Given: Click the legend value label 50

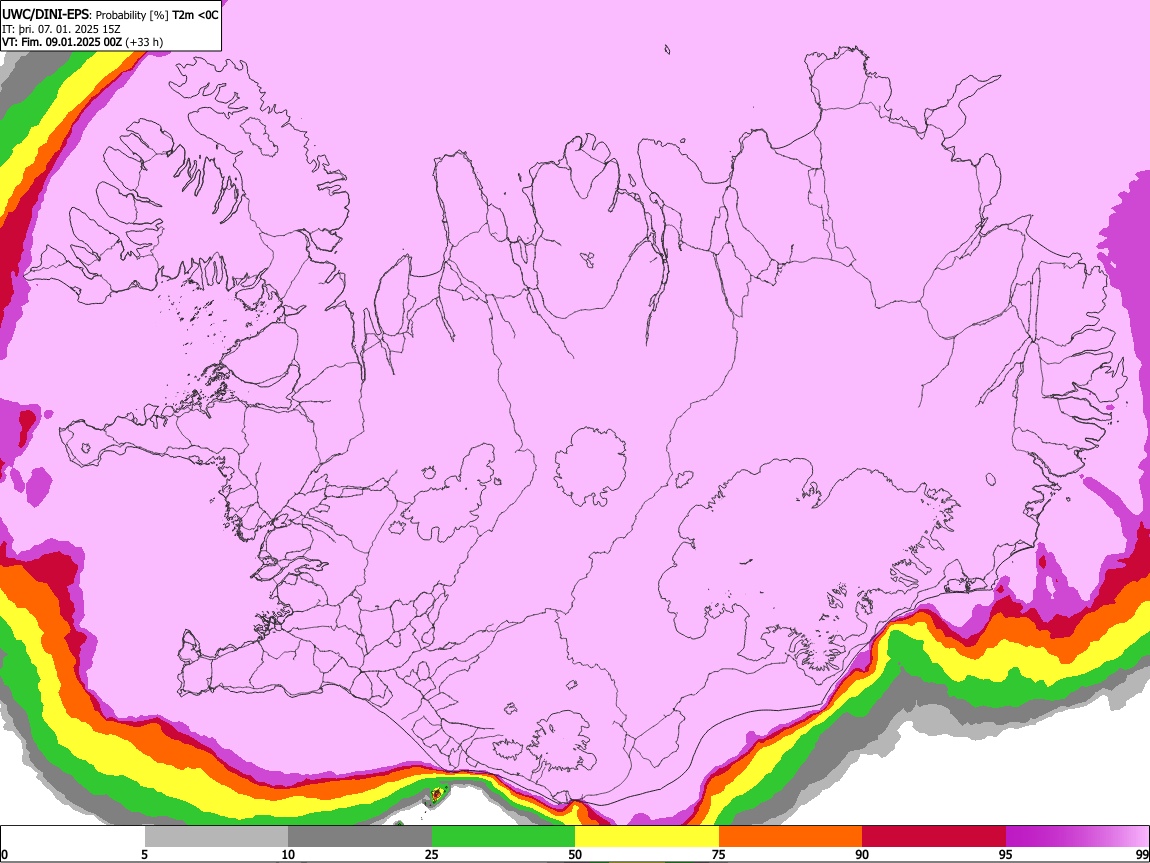Looking at the screenshot, I should coord(575,854).
